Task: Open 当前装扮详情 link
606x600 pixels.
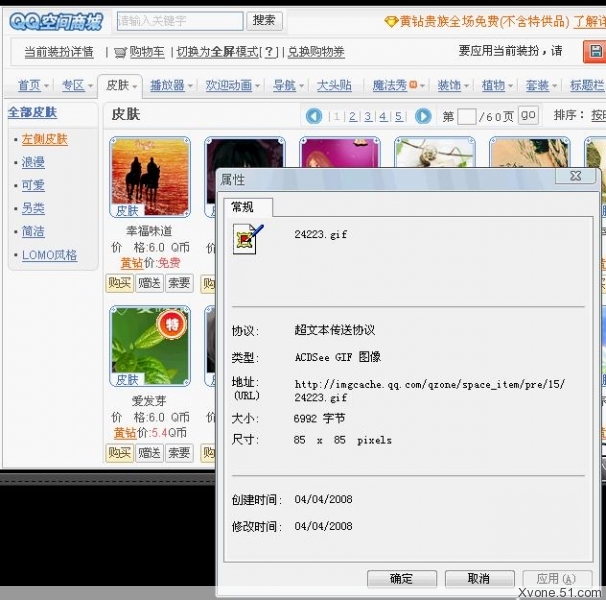Action: [59, 52]
